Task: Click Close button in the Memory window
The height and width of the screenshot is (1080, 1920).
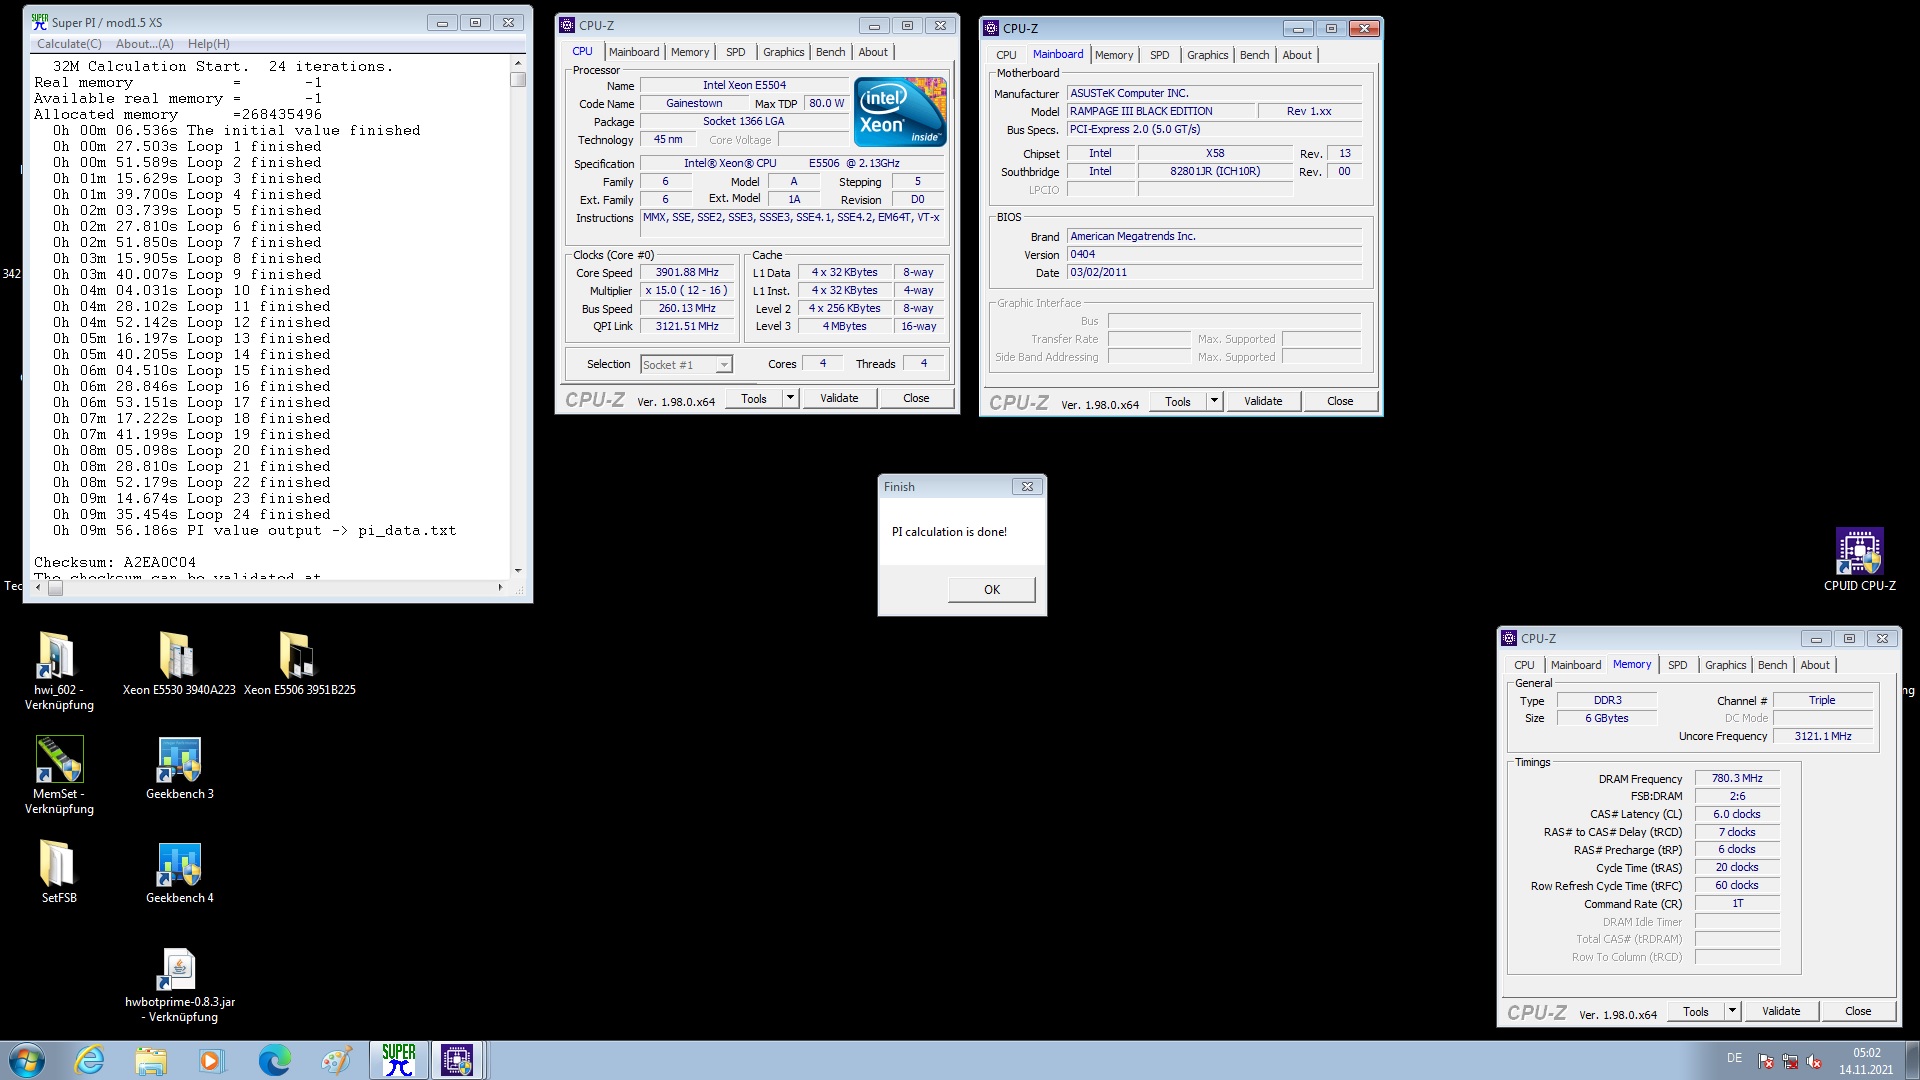Action: pos(1858,1011)
